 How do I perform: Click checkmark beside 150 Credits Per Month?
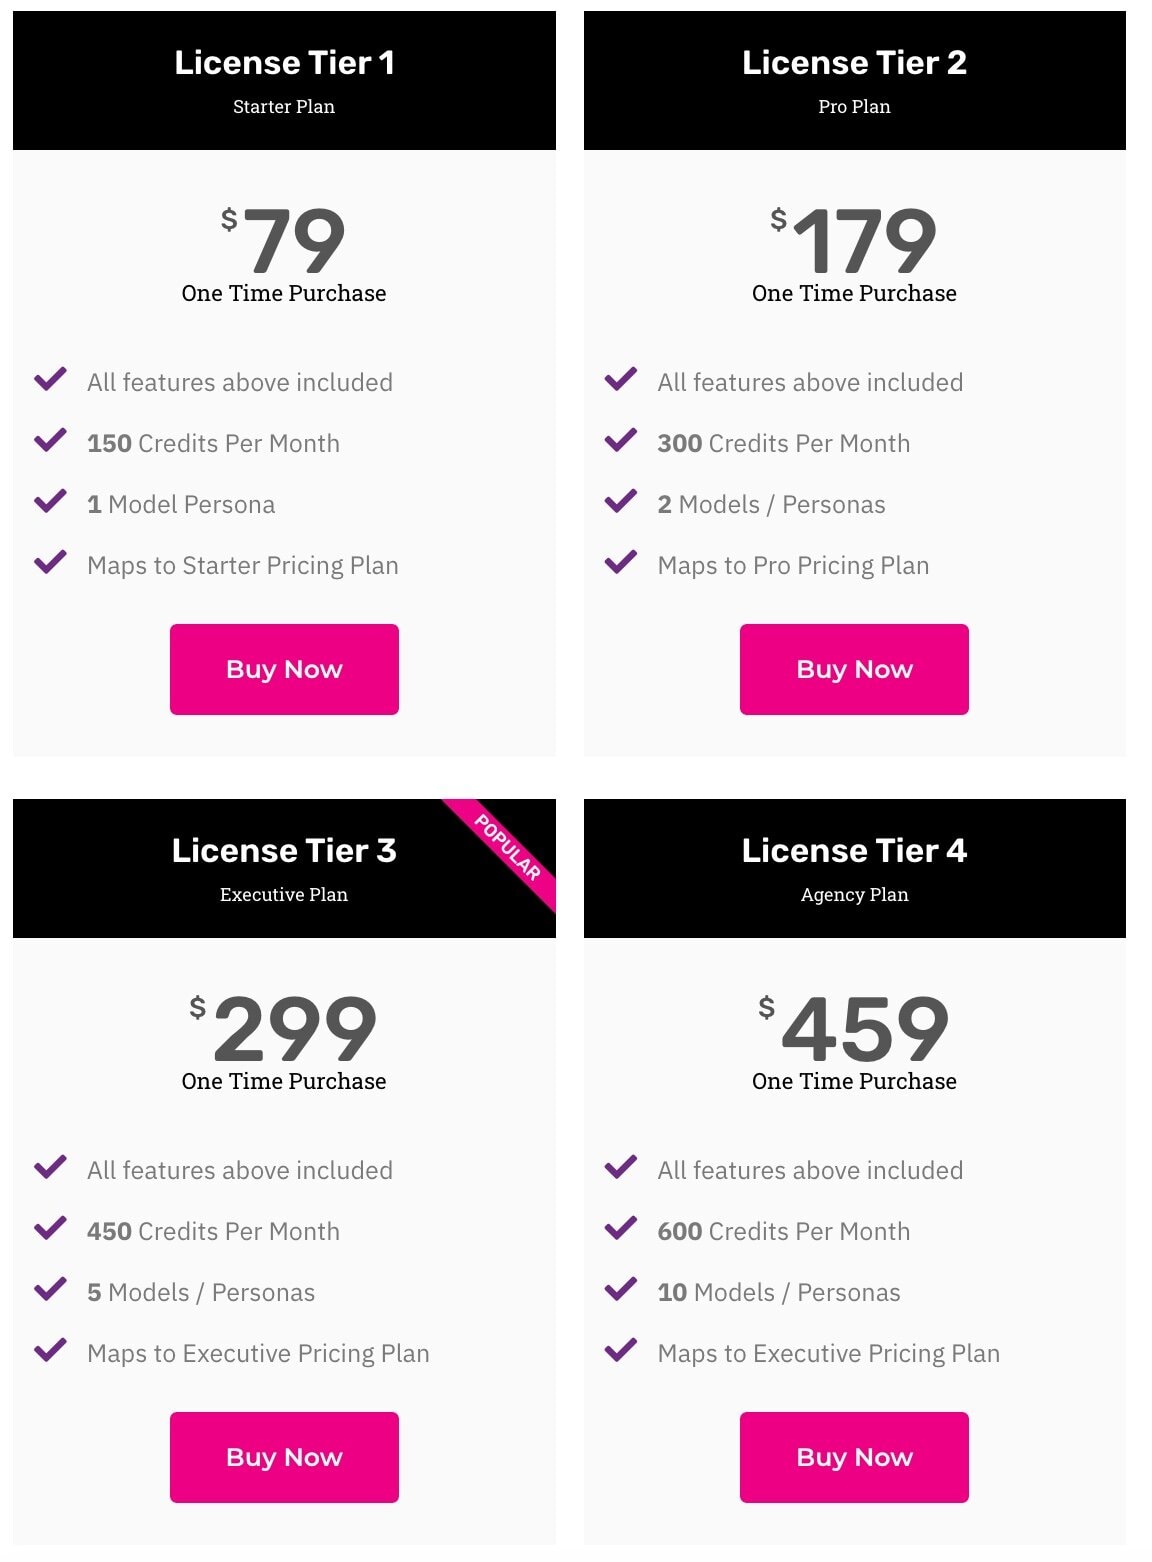[50, 441]
